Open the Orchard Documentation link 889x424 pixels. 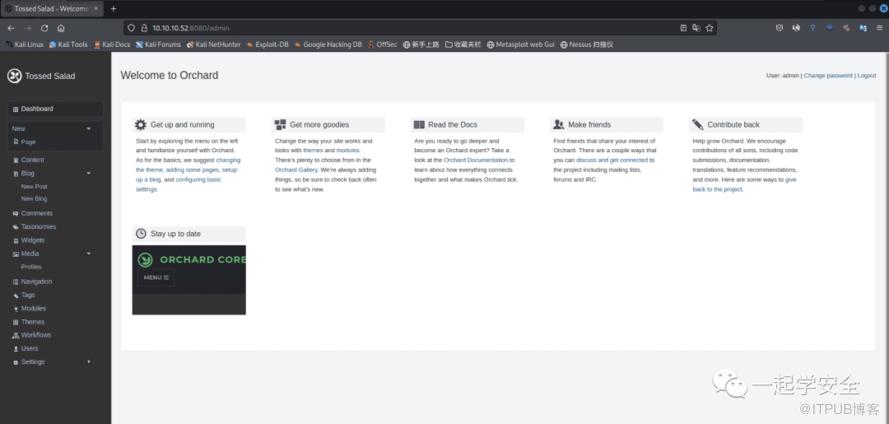coord(476,160)
